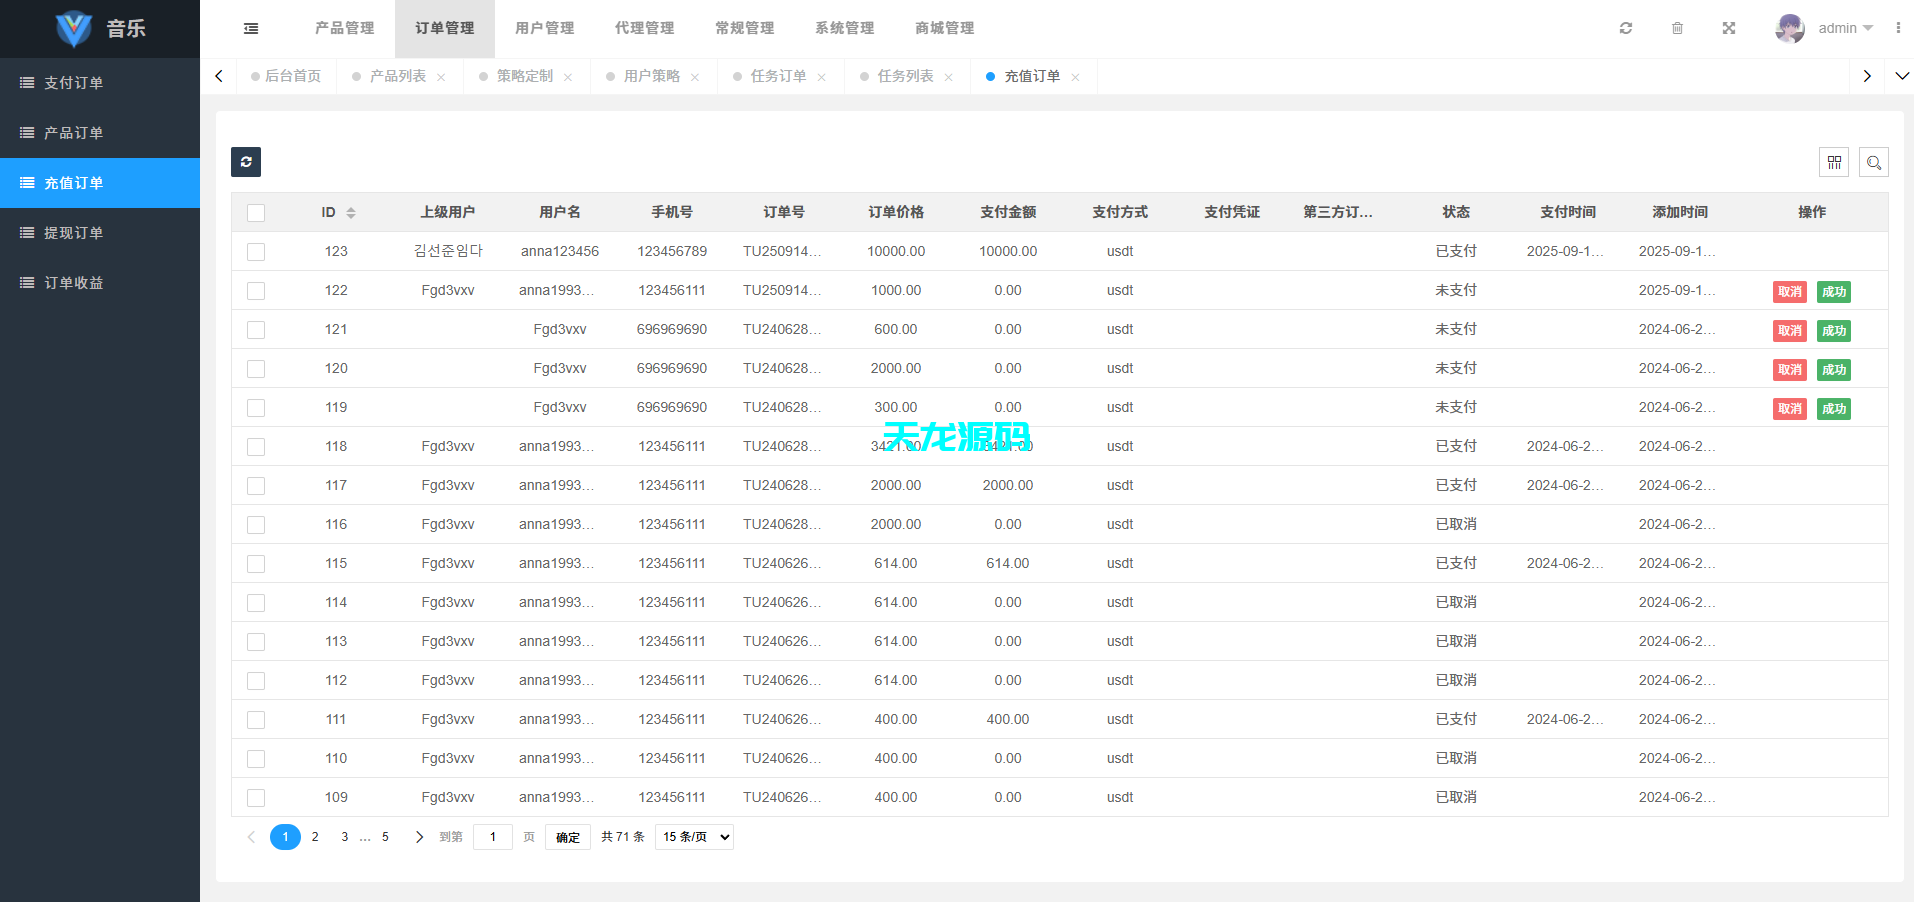Screen dimensions: 1914x902
Task: Collapse the sidebar with the hamburger icon
Action: (250, 28)
